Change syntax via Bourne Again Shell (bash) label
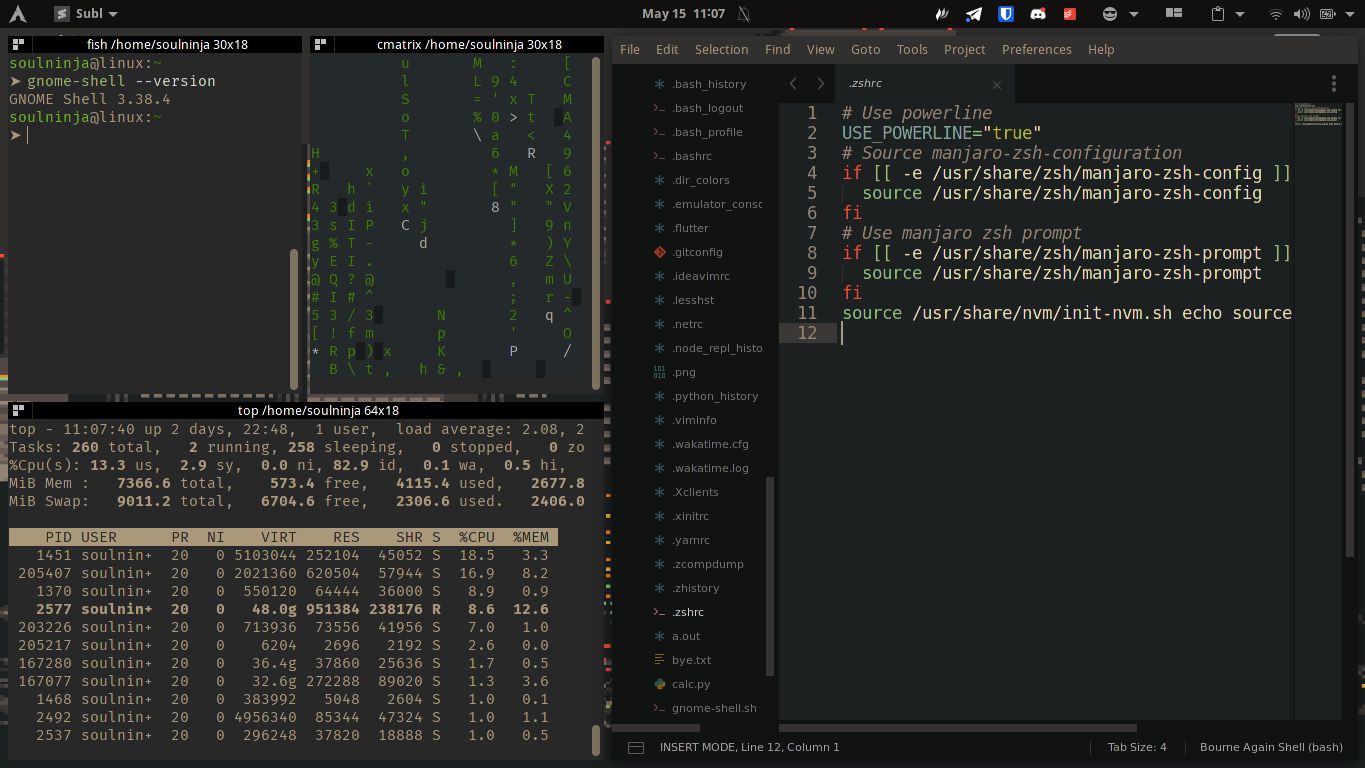 (x=1271, y=746)
